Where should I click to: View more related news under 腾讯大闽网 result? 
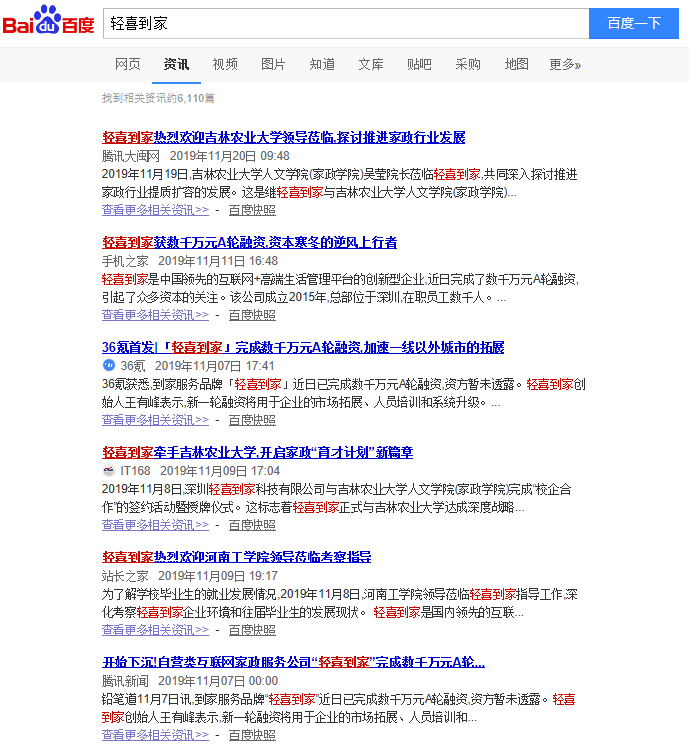155,210
